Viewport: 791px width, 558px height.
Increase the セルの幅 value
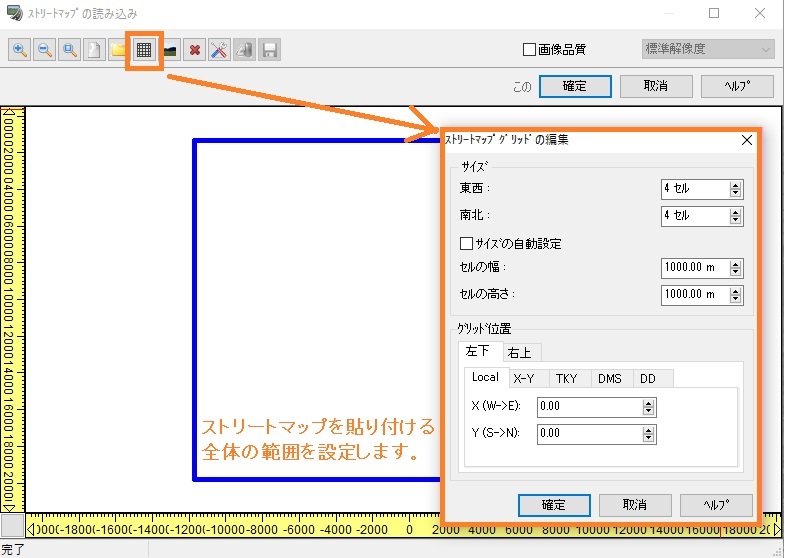tap(736, 264)
